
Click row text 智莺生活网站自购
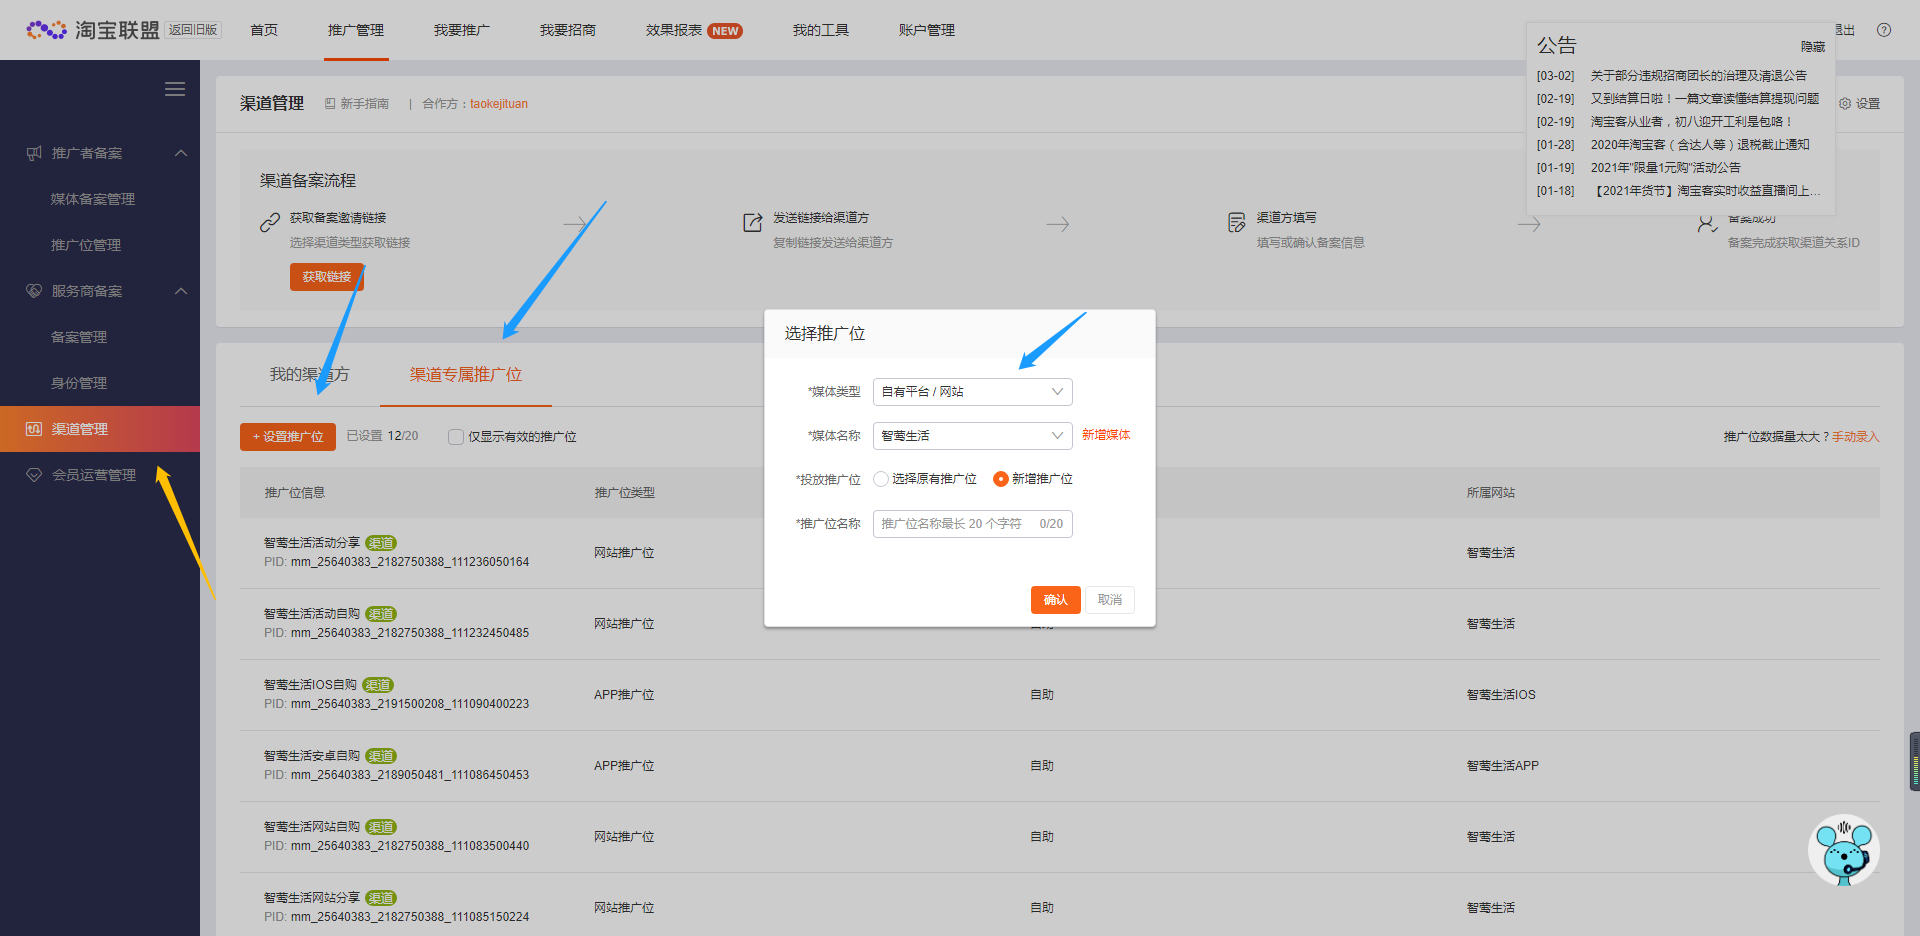click(x=311, y=827)
